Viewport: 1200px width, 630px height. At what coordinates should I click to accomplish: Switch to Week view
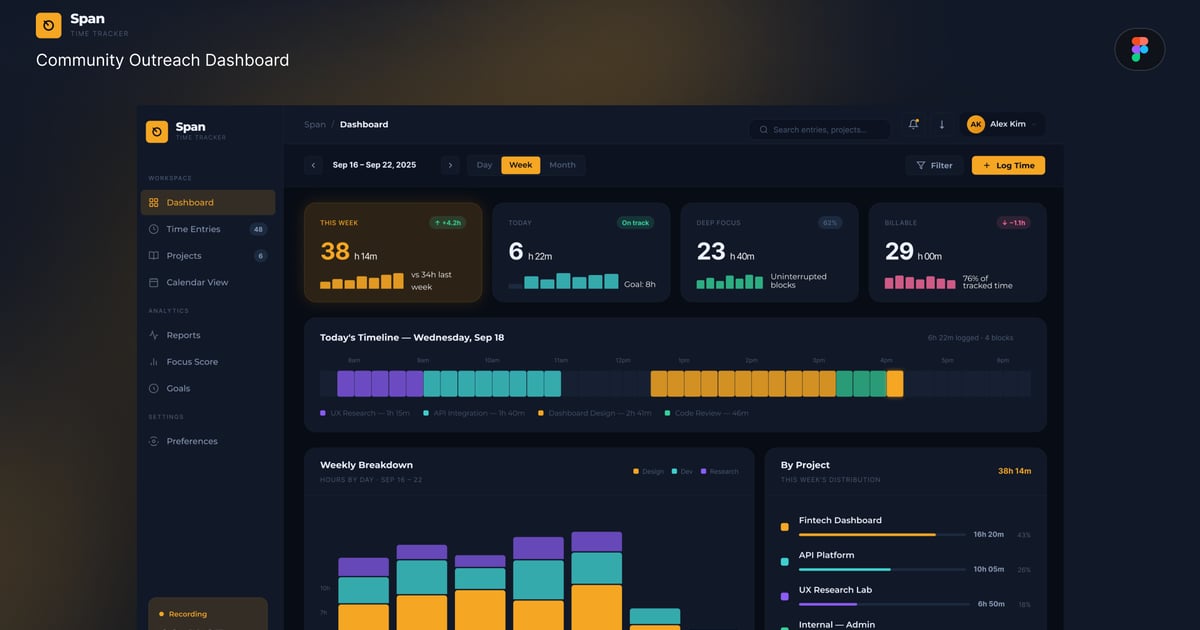[x=521, y=165]
